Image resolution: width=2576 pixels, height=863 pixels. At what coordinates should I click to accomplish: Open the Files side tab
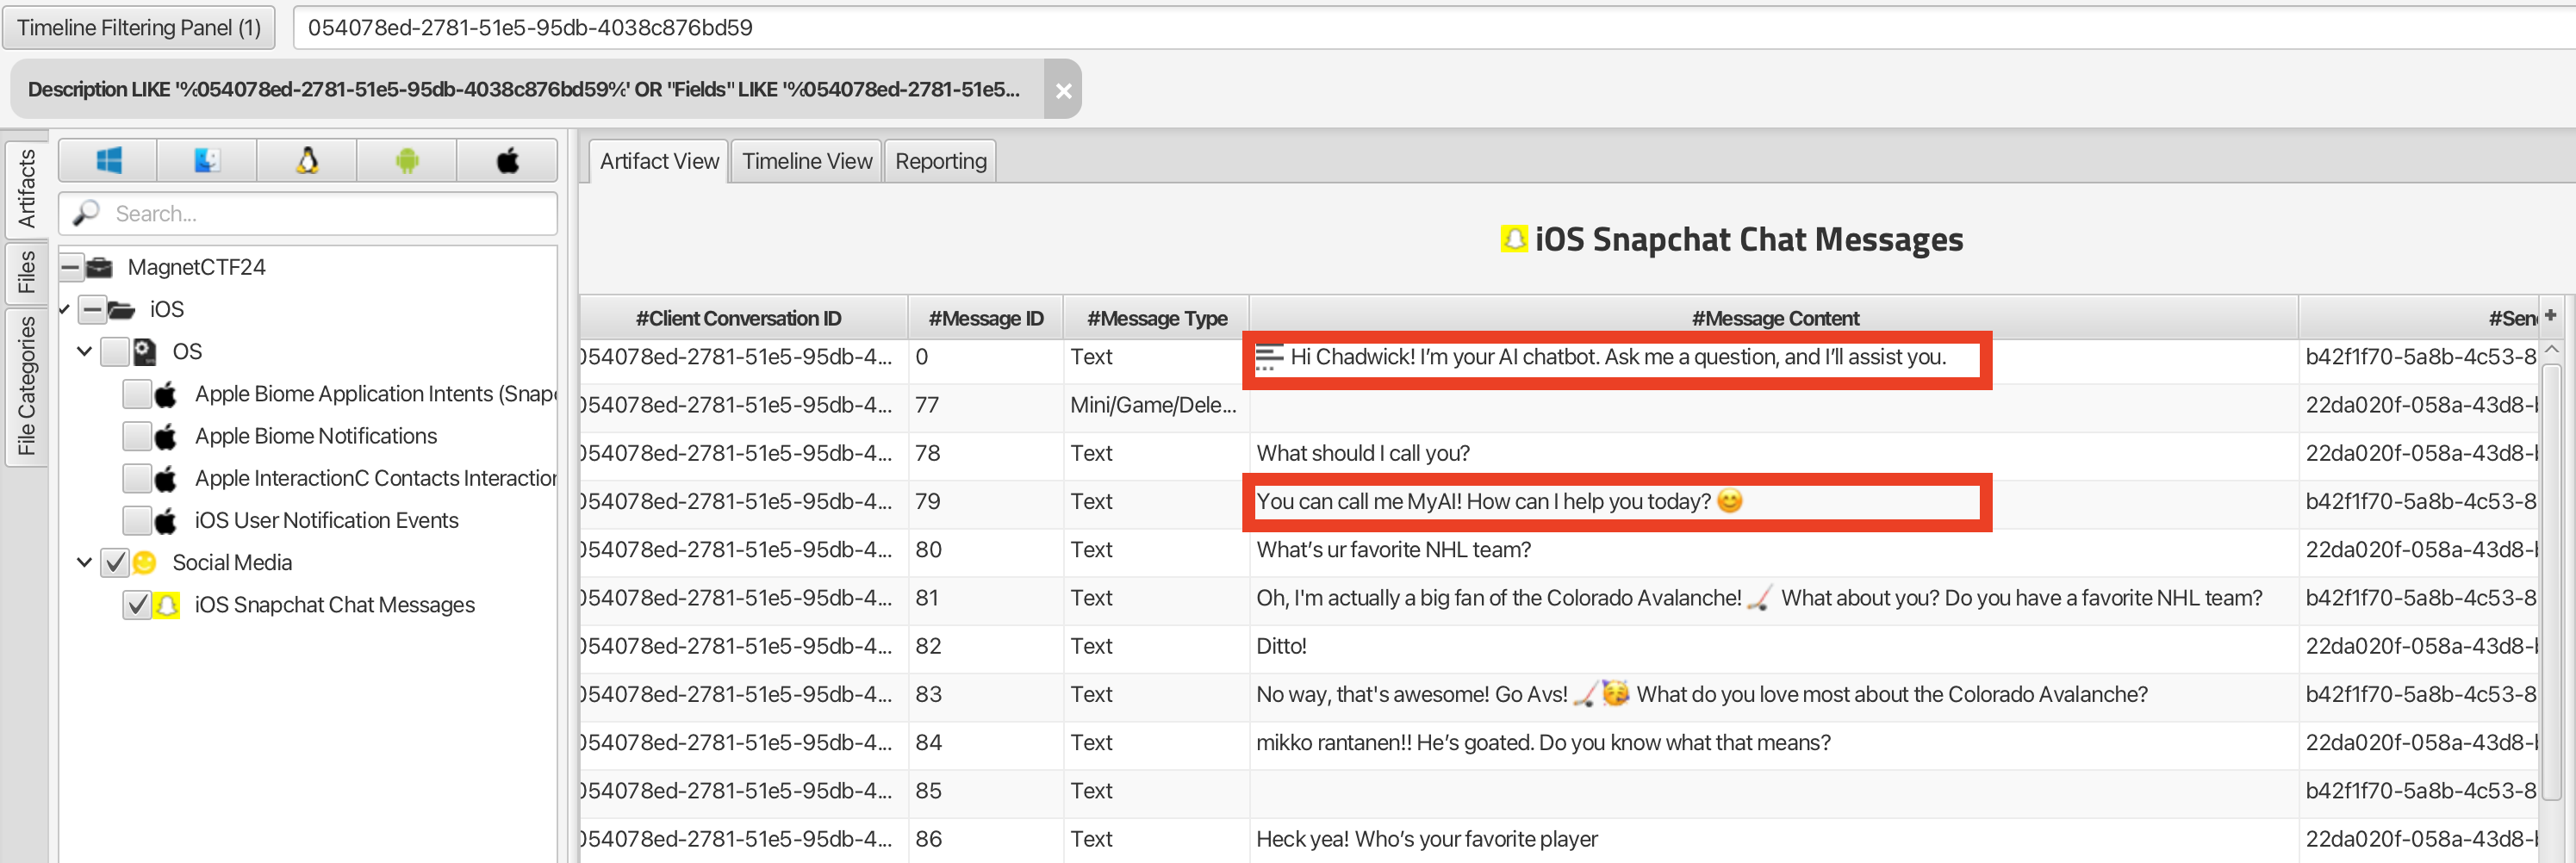(x=26, y=271)
